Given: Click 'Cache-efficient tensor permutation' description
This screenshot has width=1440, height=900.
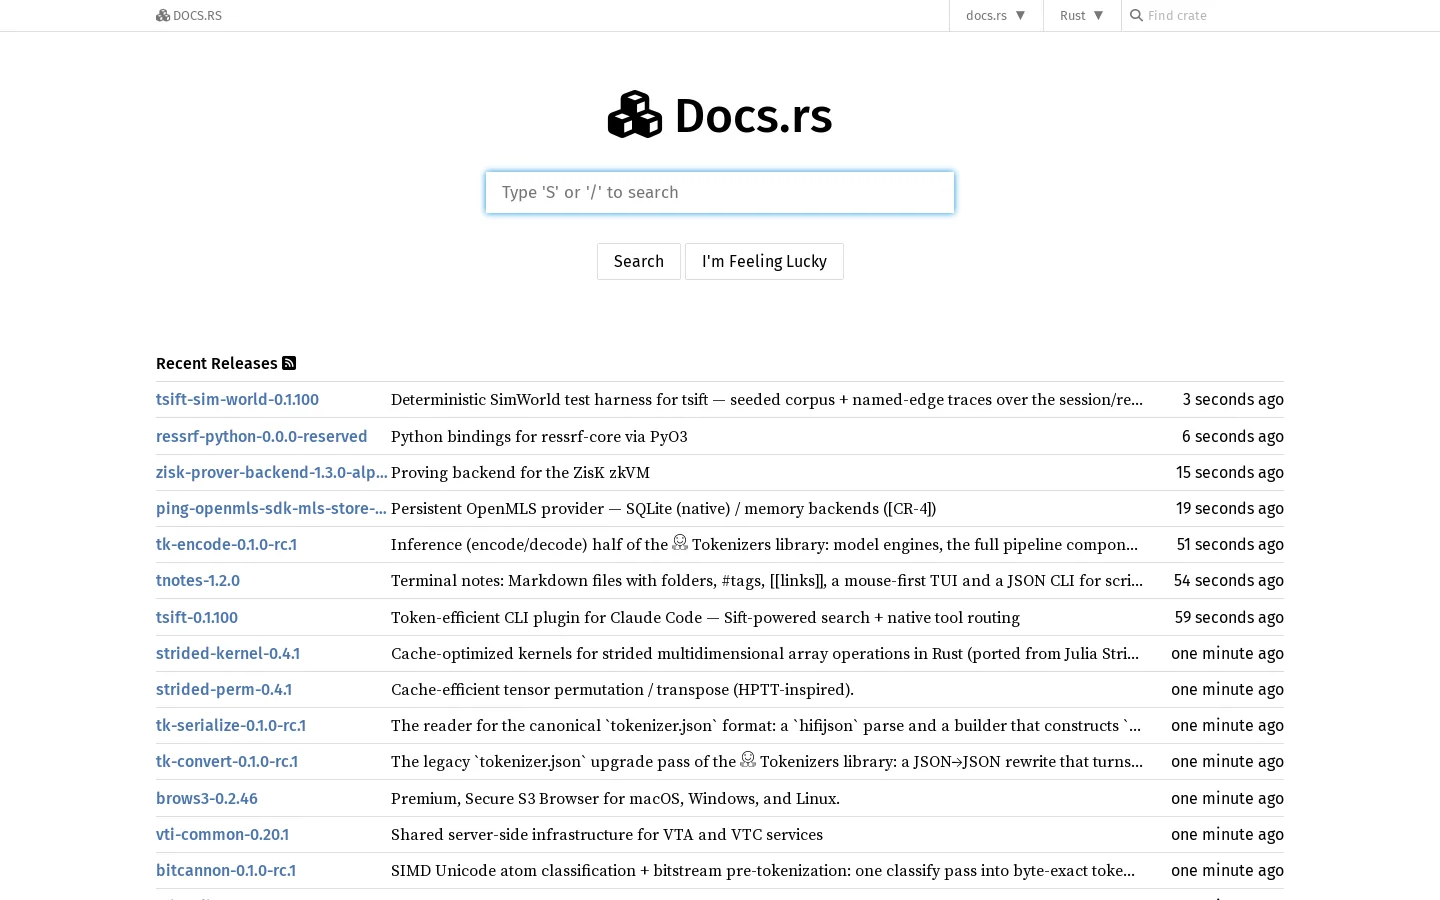Looking at the screenshot, I should coord(622,689).
